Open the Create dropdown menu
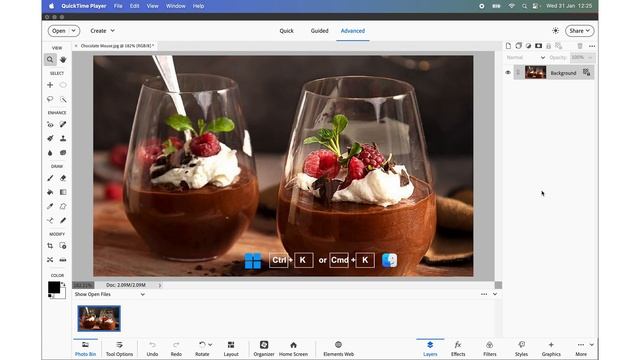The height and width of the screenshot is (360, 640). coord(102,31)
